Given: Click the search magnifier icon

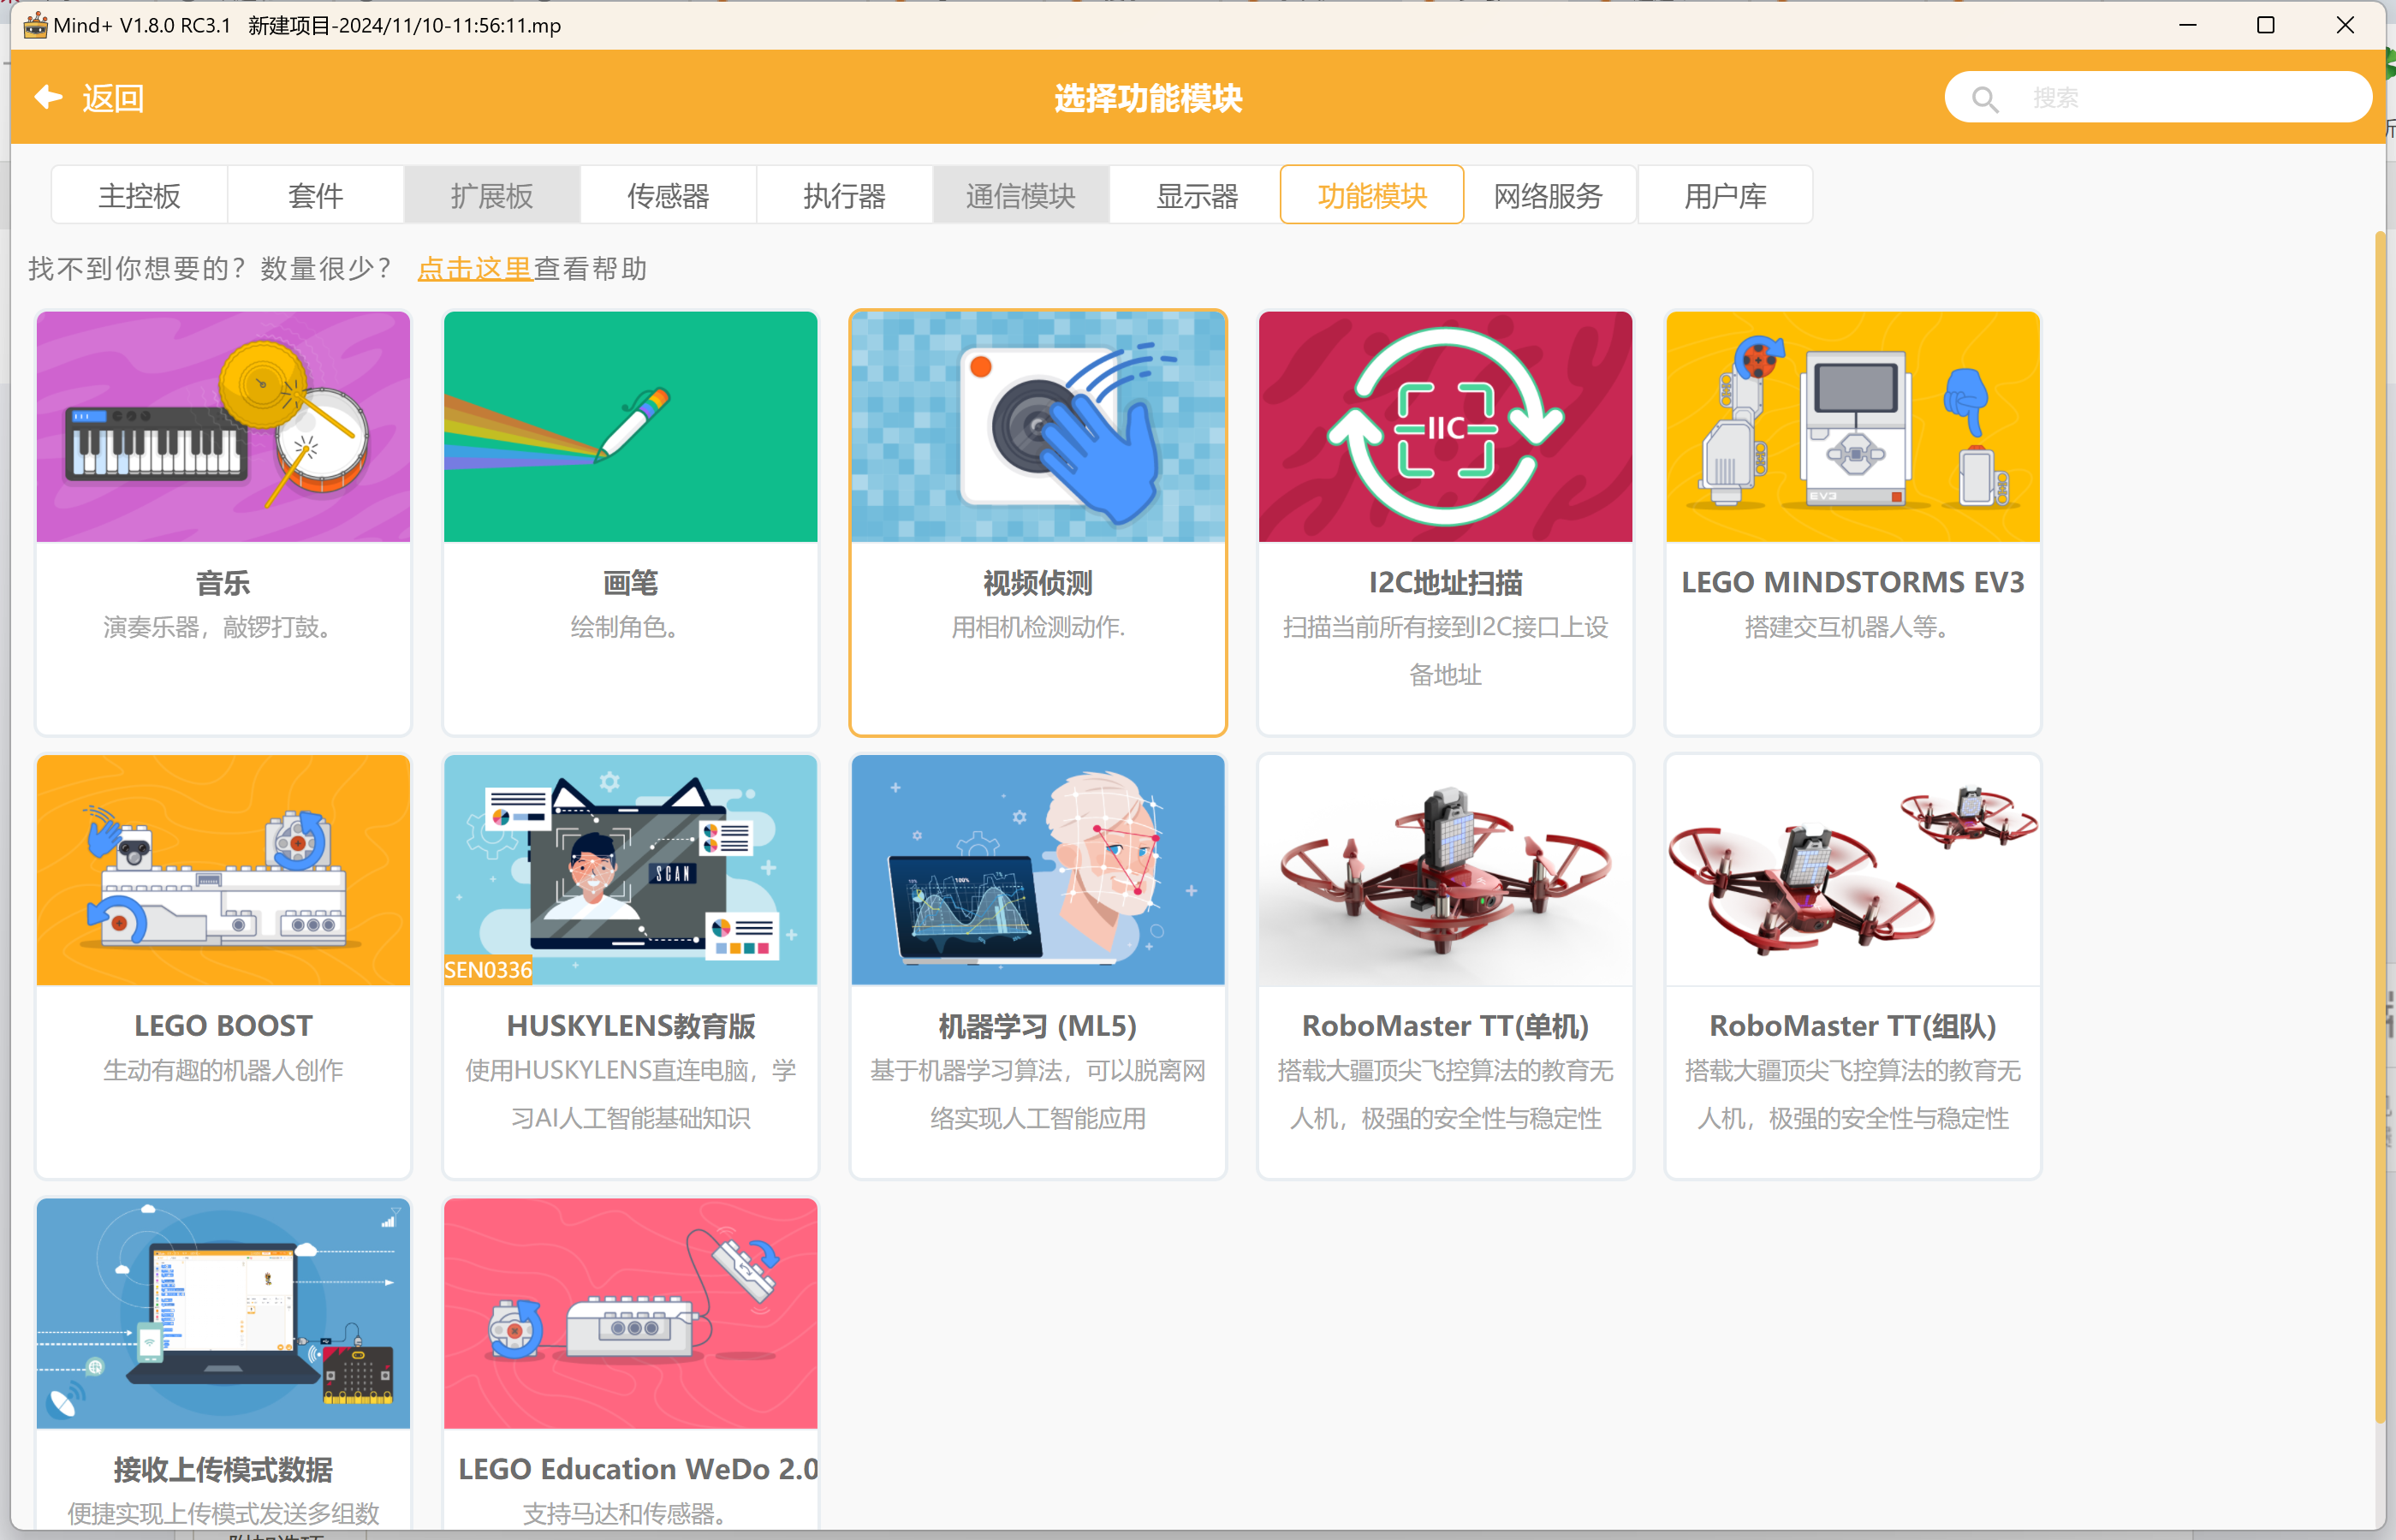Looking at the screenshot, I should 1984,98.
